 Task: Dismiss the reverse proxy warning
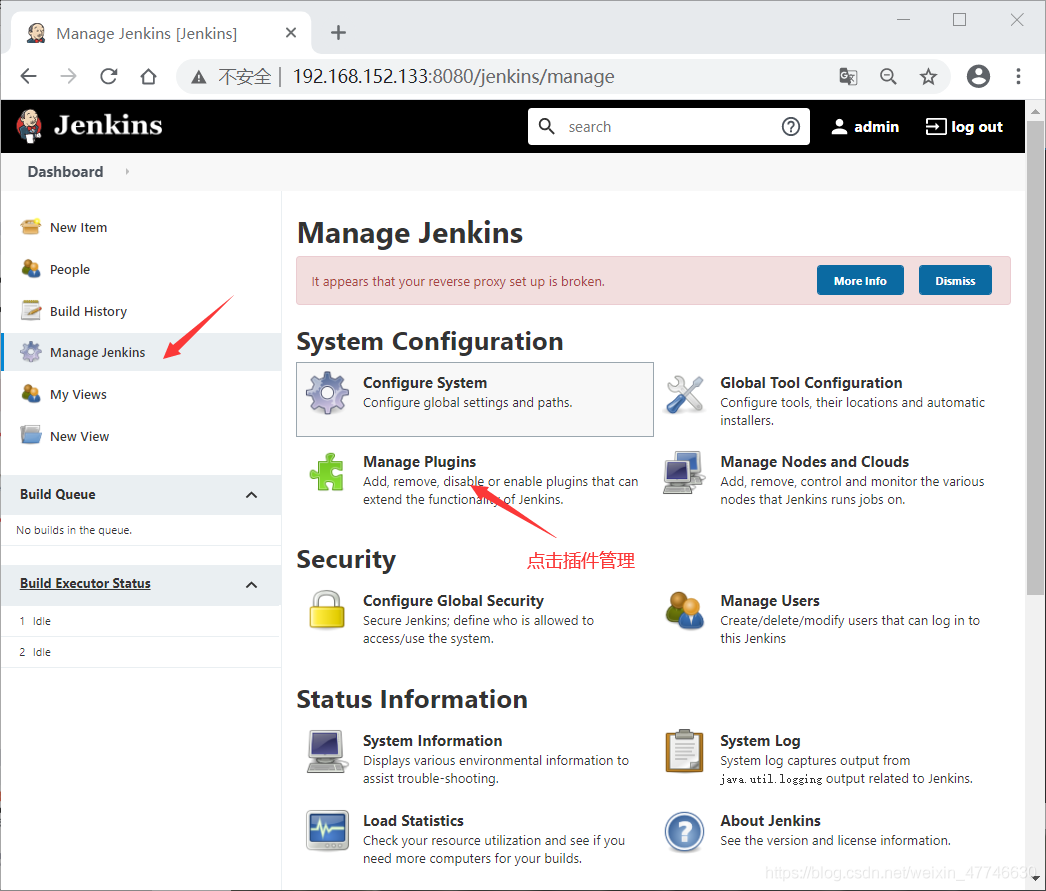955,280
